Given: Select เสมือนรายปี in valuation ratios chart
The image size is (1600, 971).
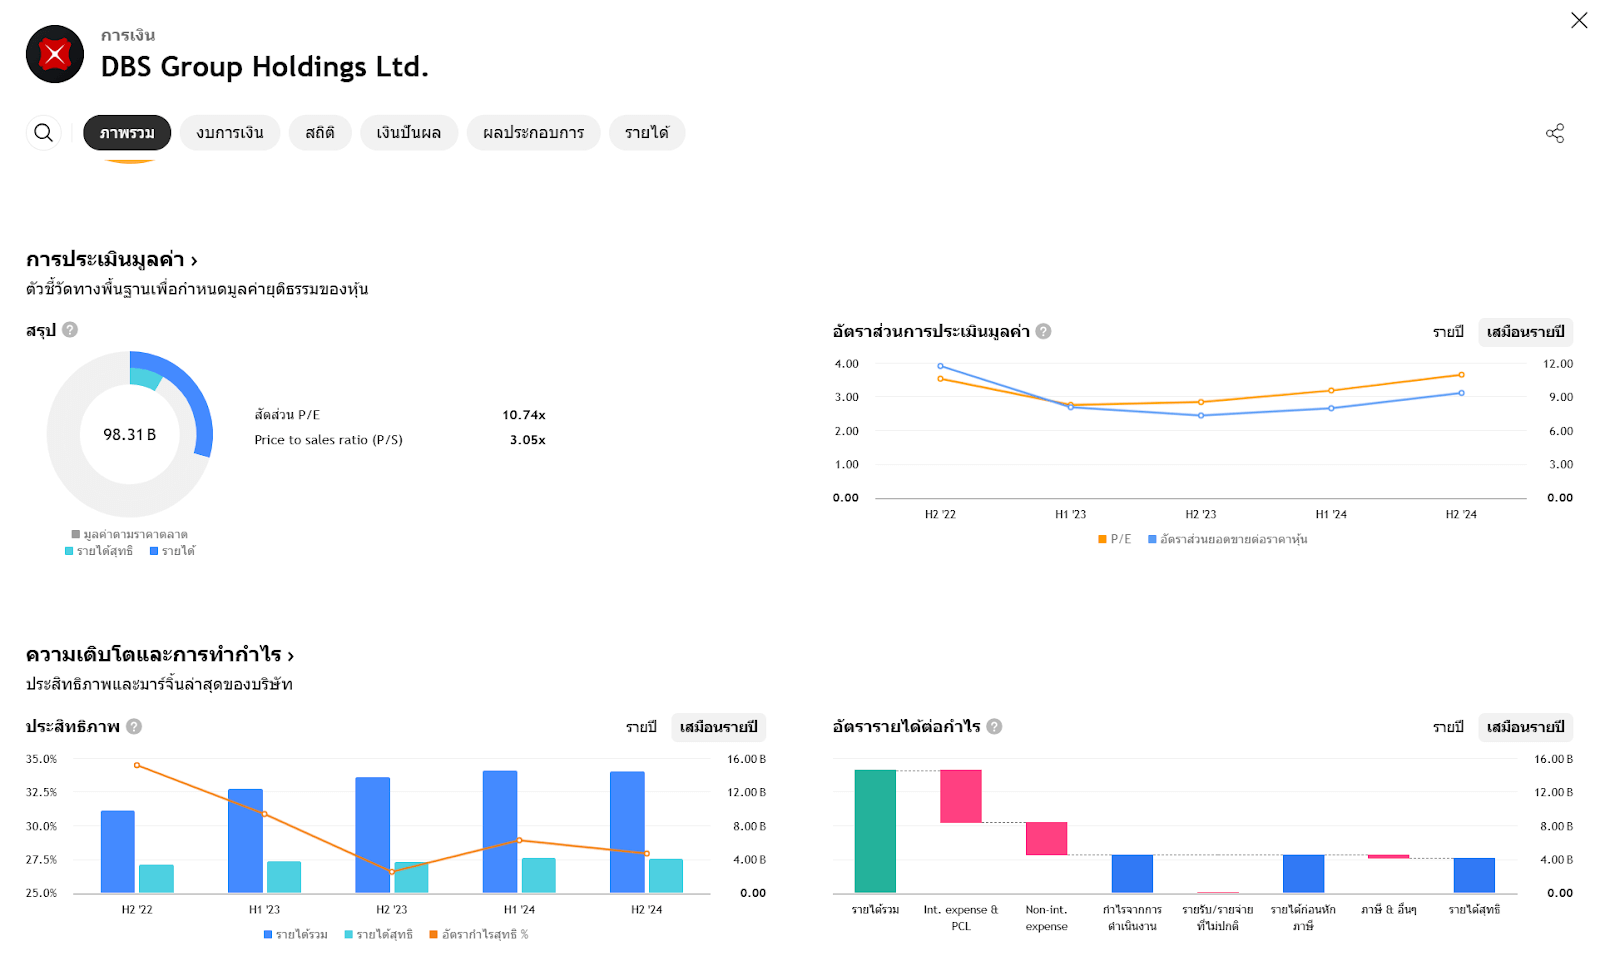Looking at the screenshot, I should (1525, 332).
